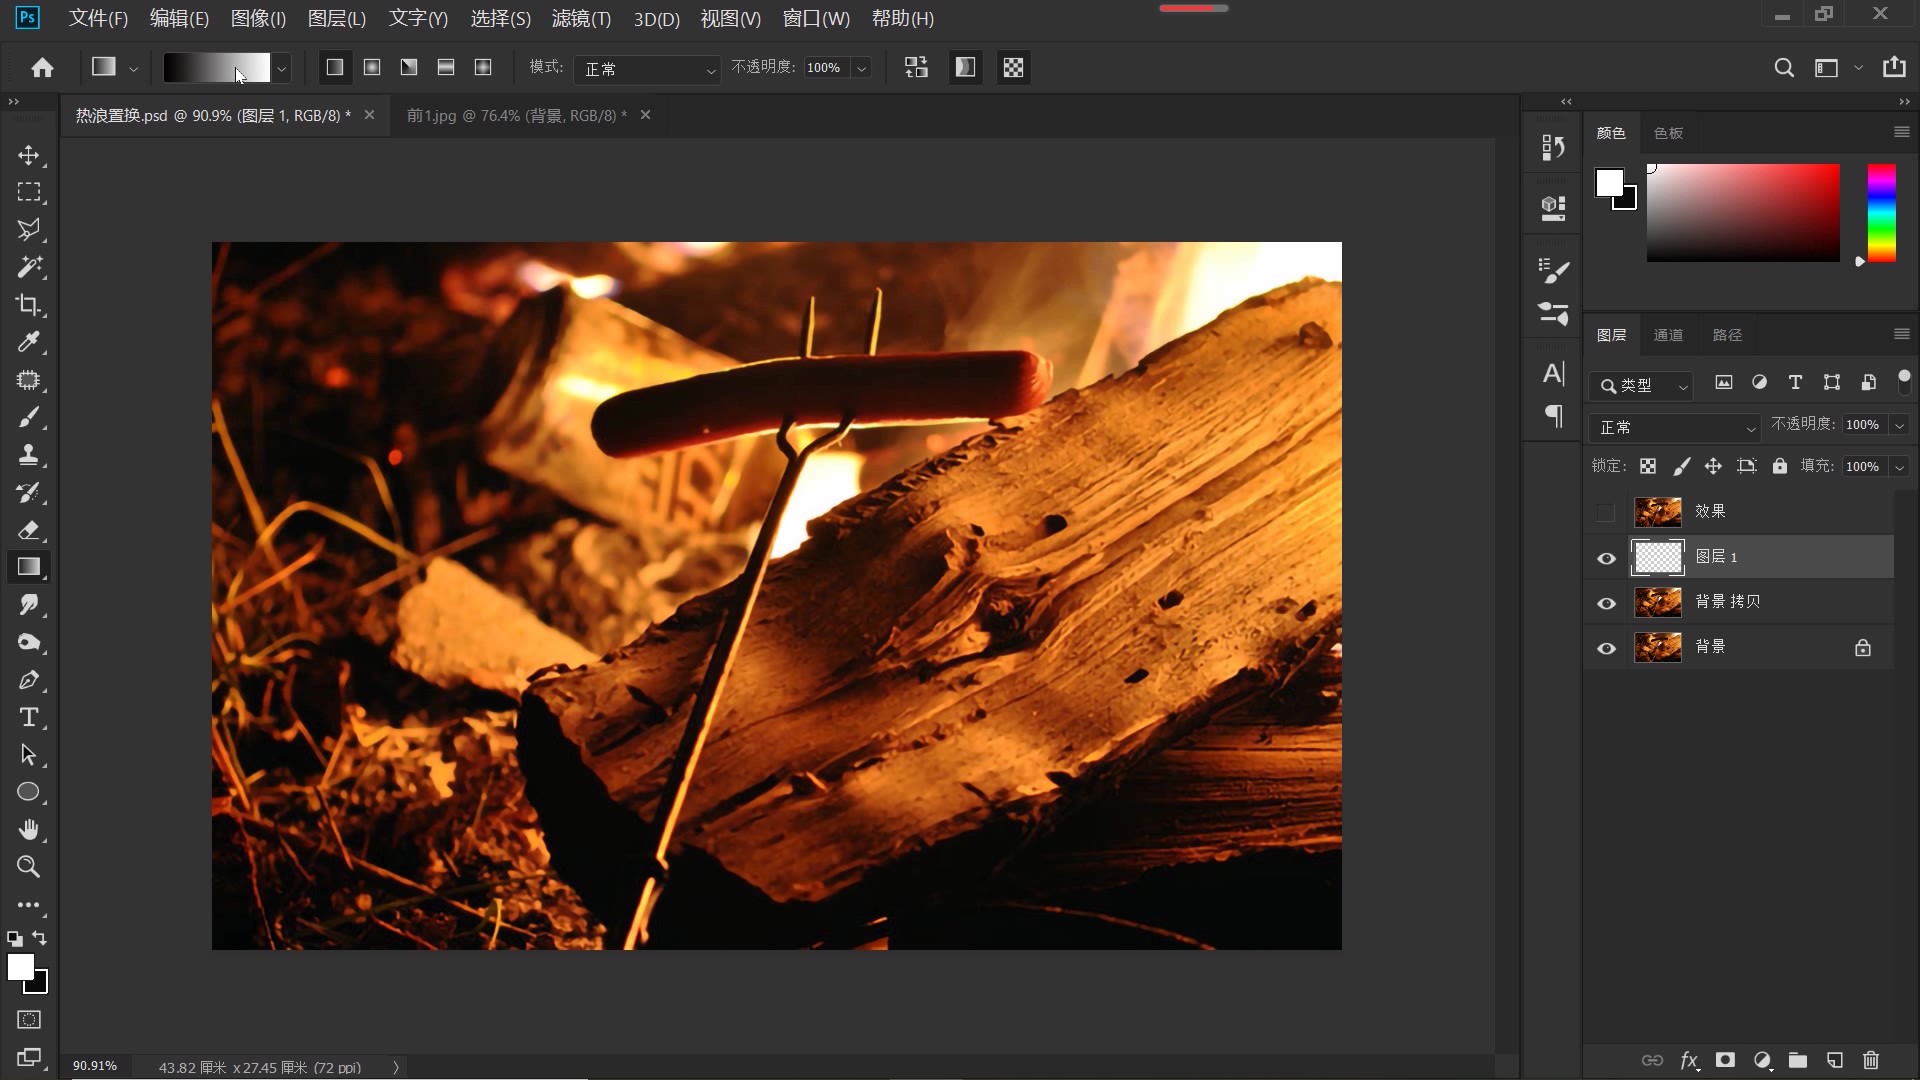Open the layer blend mode dropdown
Image resolution: width=1920 pixels, height=1080 pixels.
click(1674, 427)
